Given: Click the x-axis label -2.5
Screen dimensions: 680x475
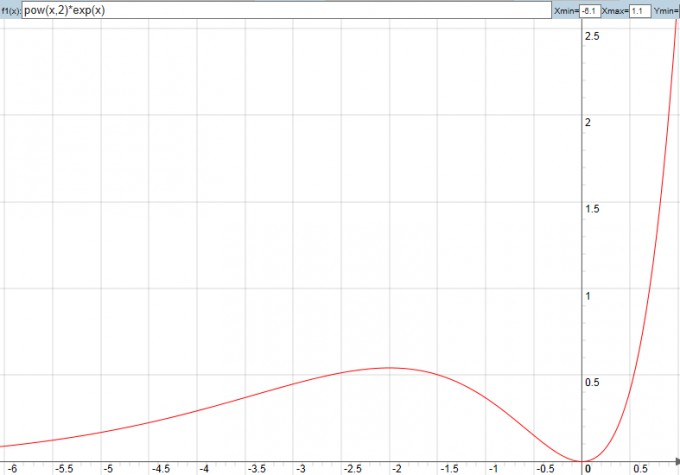Looking at the screenshot, I should [353, 469].
